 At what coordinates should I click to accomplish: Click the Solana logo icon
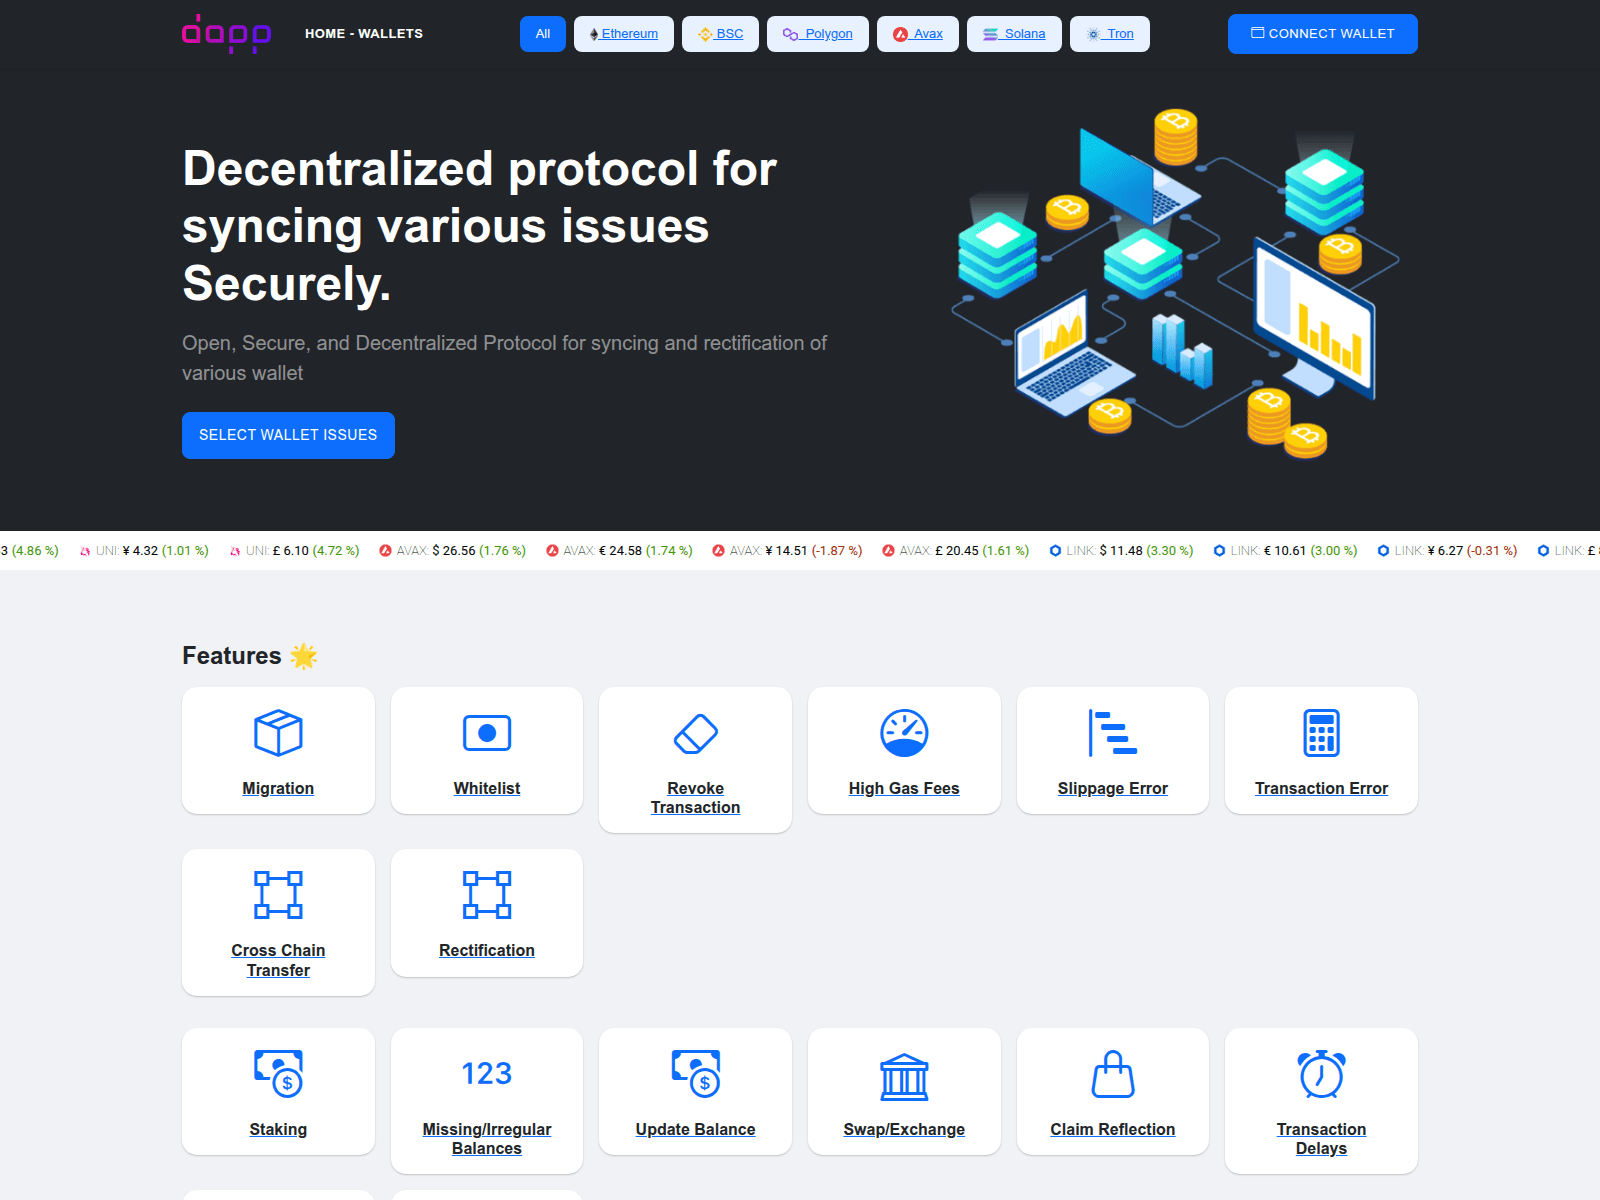point(990,34)
